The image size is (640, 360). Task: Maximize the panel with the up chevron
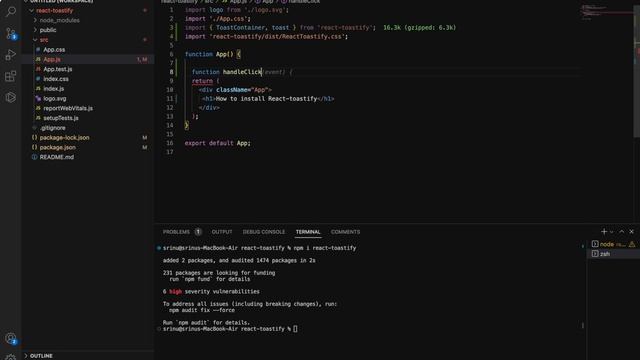(622, 232)
